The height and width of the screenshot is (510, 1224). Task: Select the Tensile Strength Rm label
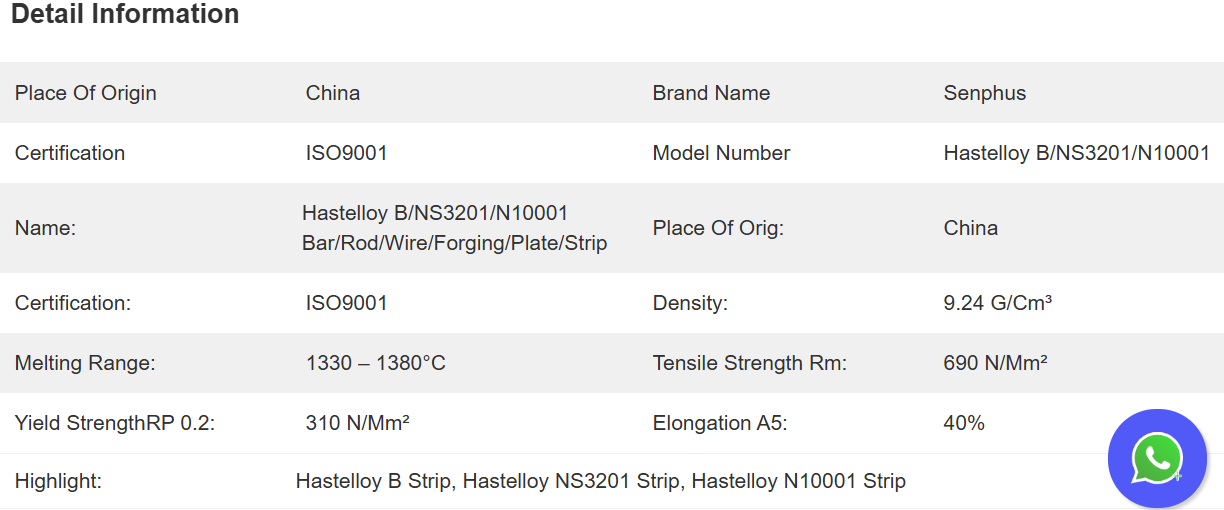[749, 363]
